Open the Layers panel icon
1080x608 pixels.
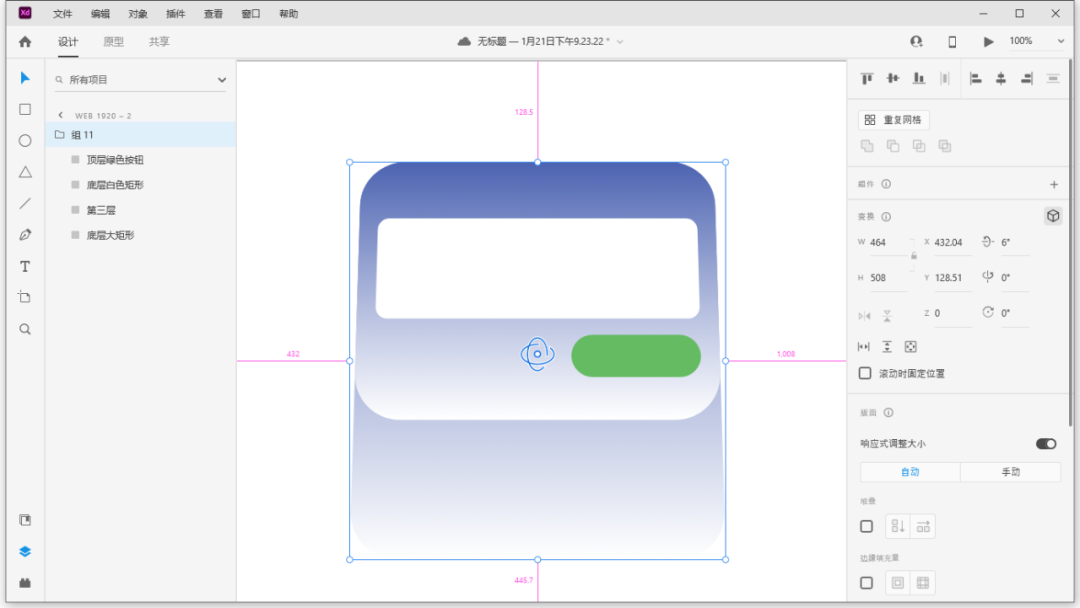(25, 551)
